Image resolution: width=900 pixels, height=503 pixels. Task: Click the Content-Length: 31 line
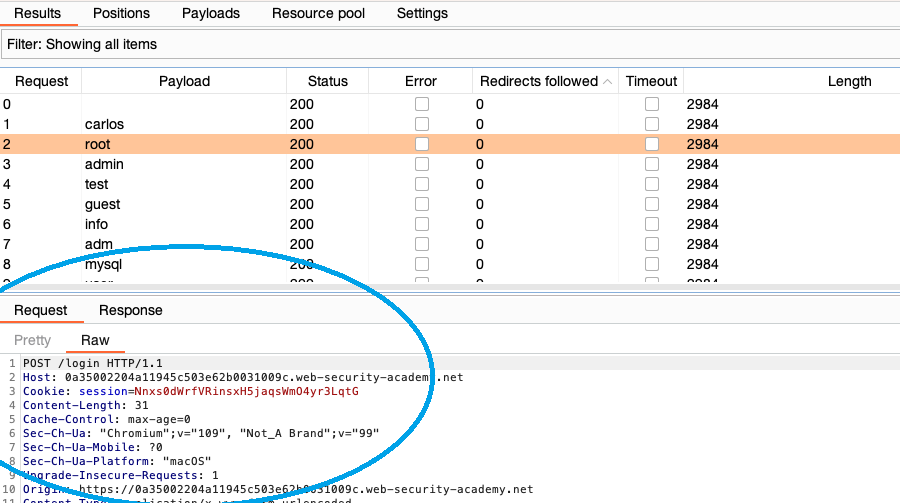pyautogui.click(x=86, y=405)
